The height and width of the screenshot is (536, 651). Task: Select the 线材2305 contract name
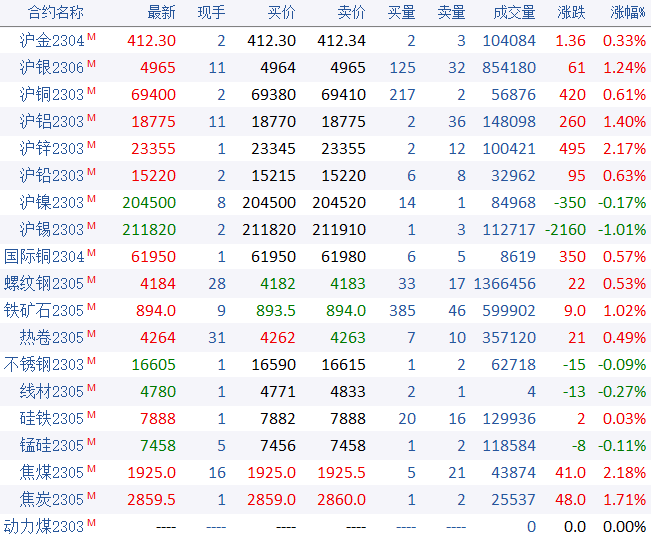(x=52, y=392)
